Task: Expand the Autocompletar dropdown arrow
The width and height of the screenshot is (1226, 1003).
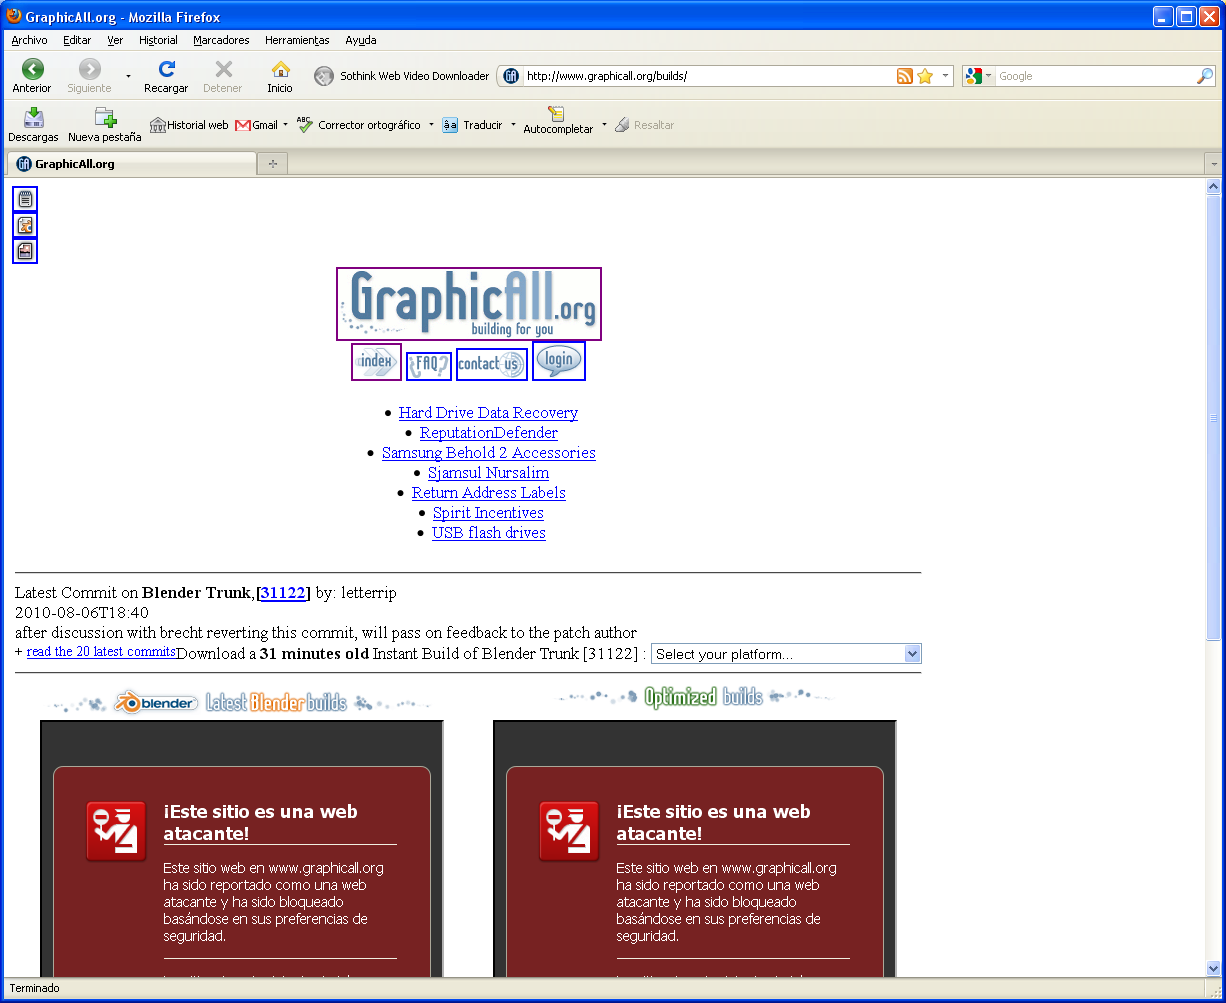Action: tap(604, 125)
